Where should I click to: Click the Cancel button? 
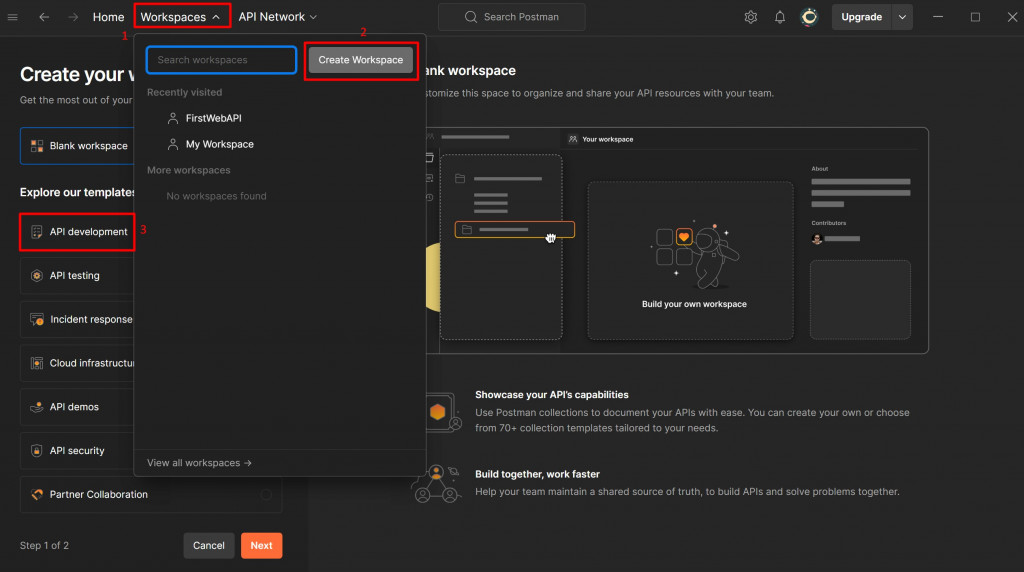click(x=208, y=545)
